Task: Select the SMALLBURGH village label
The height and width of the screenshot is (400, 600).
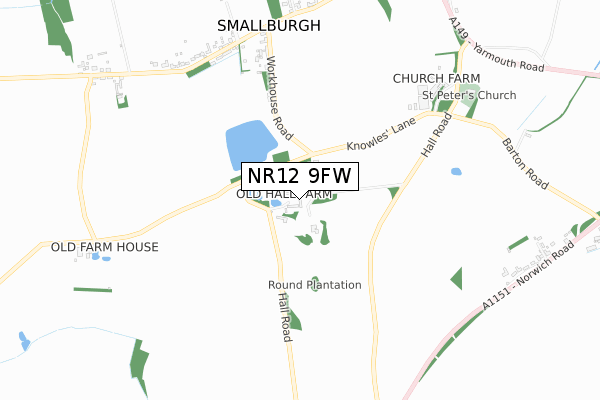Action: pyautogui.click(x=269, y=26)
